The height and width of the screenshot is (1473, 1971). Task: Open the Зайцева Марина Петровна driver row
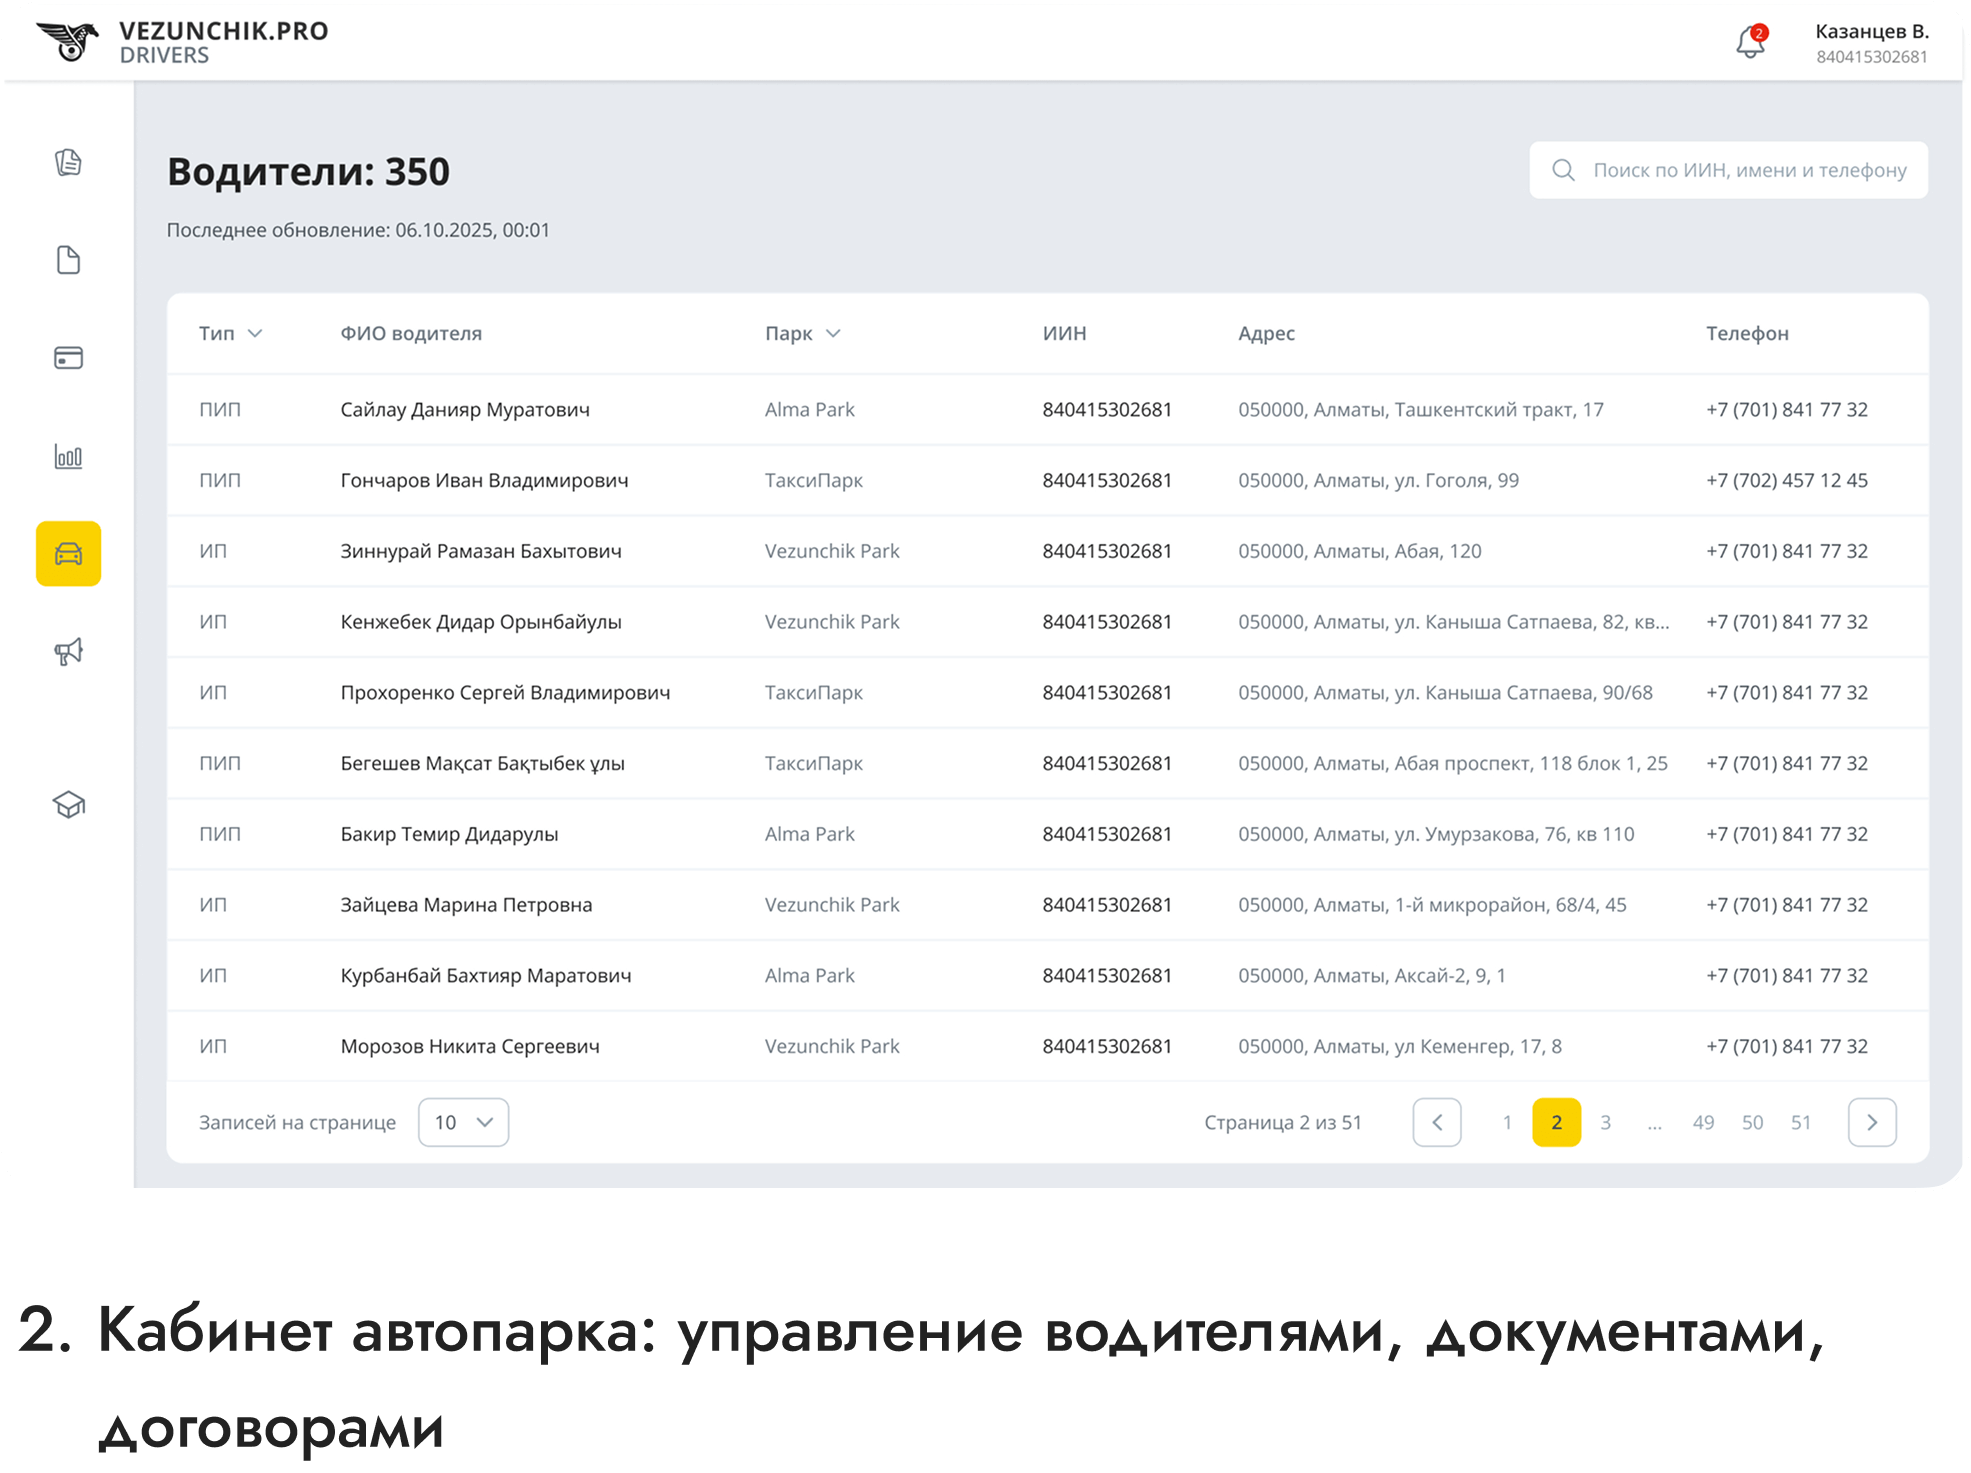(466, 905)
